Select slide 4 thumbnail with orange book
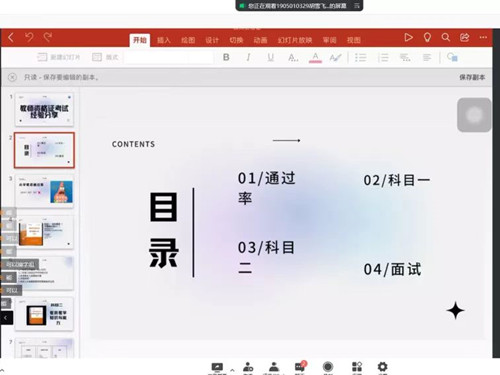This screenshot has height=375, width=500. [x=44, y=232]
